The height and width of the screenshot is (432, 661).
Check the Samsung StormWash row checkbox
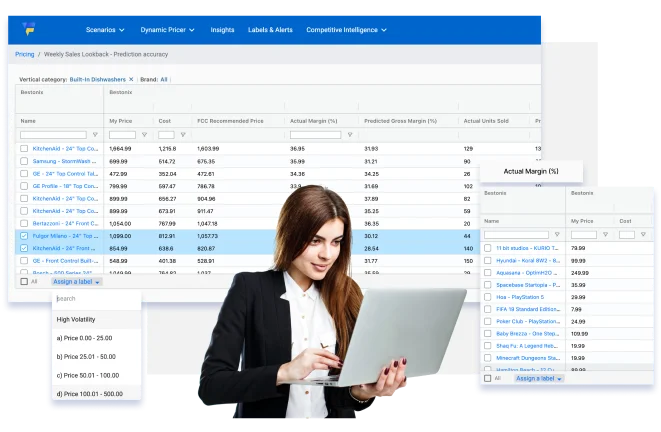tap(24, 160)
